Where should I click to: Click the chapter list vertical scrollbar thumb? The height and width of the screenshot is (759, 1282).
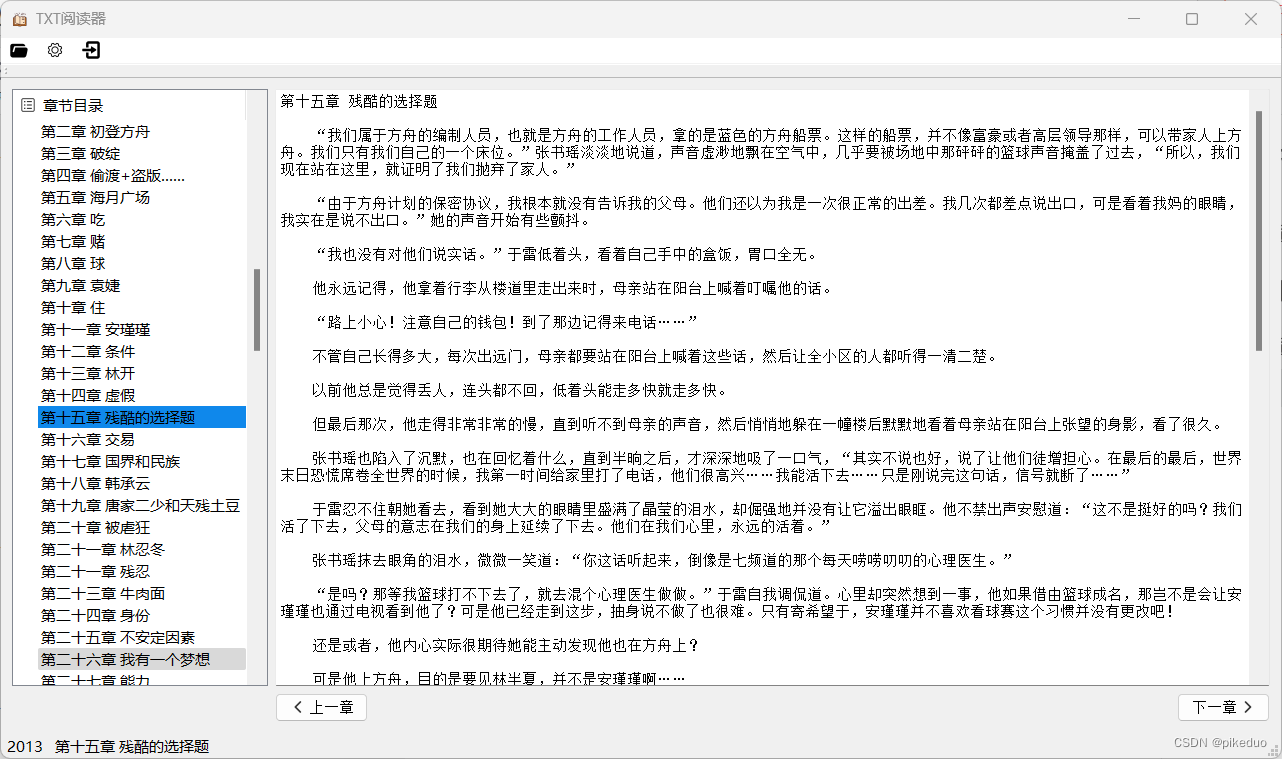pyautogui.click(x=256, y=310)
